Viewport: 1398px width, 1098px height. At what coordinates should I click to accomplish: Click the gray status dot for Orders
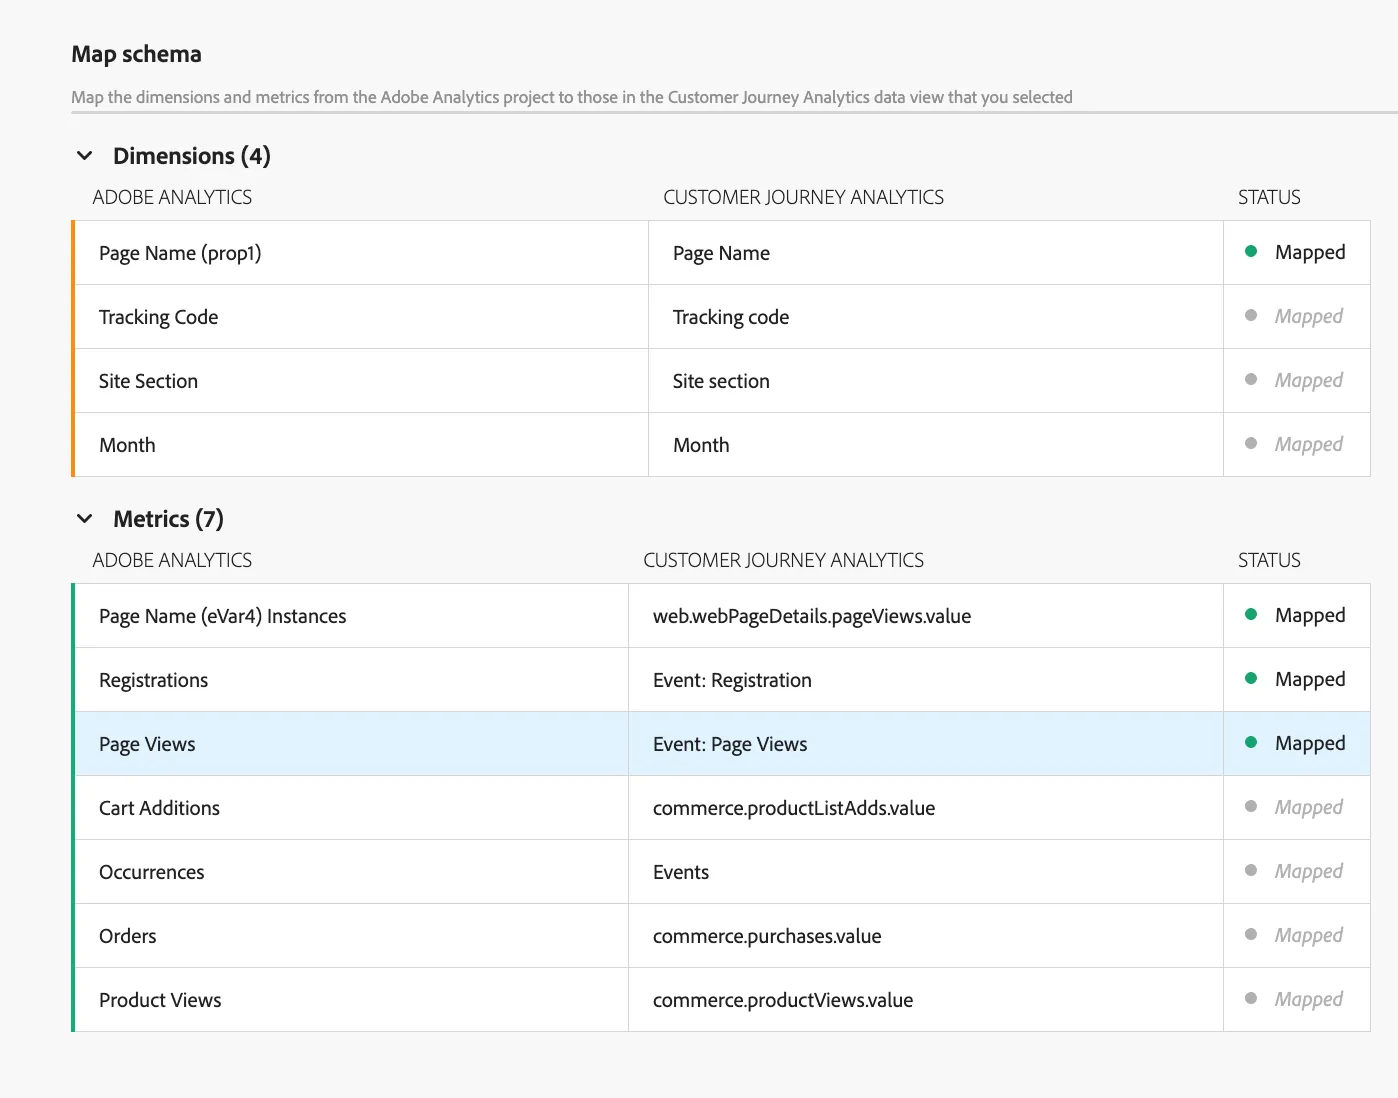point(1251,934)
